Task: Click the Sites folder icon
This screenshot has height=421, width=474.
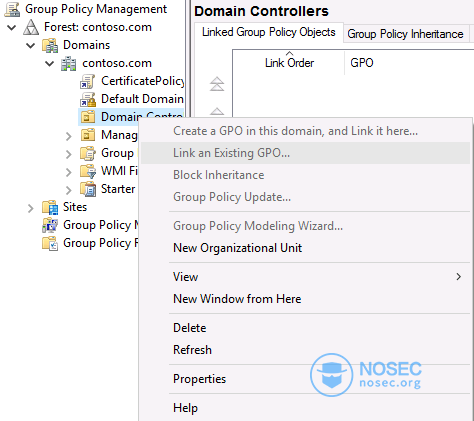Action: point(50,207)
